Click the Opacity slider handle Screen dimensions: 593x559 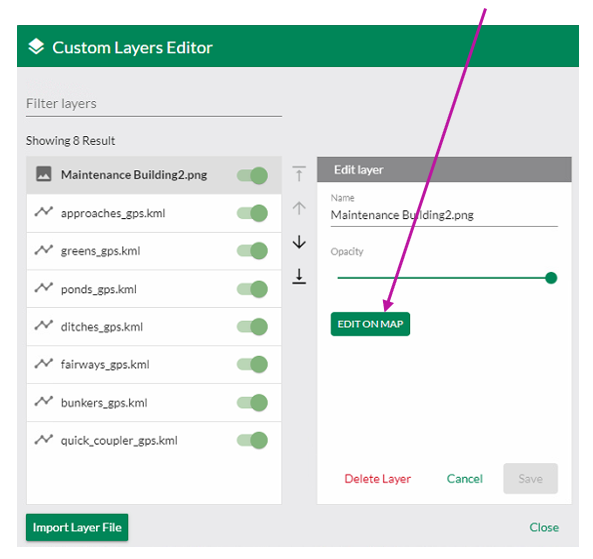[551, 278]
